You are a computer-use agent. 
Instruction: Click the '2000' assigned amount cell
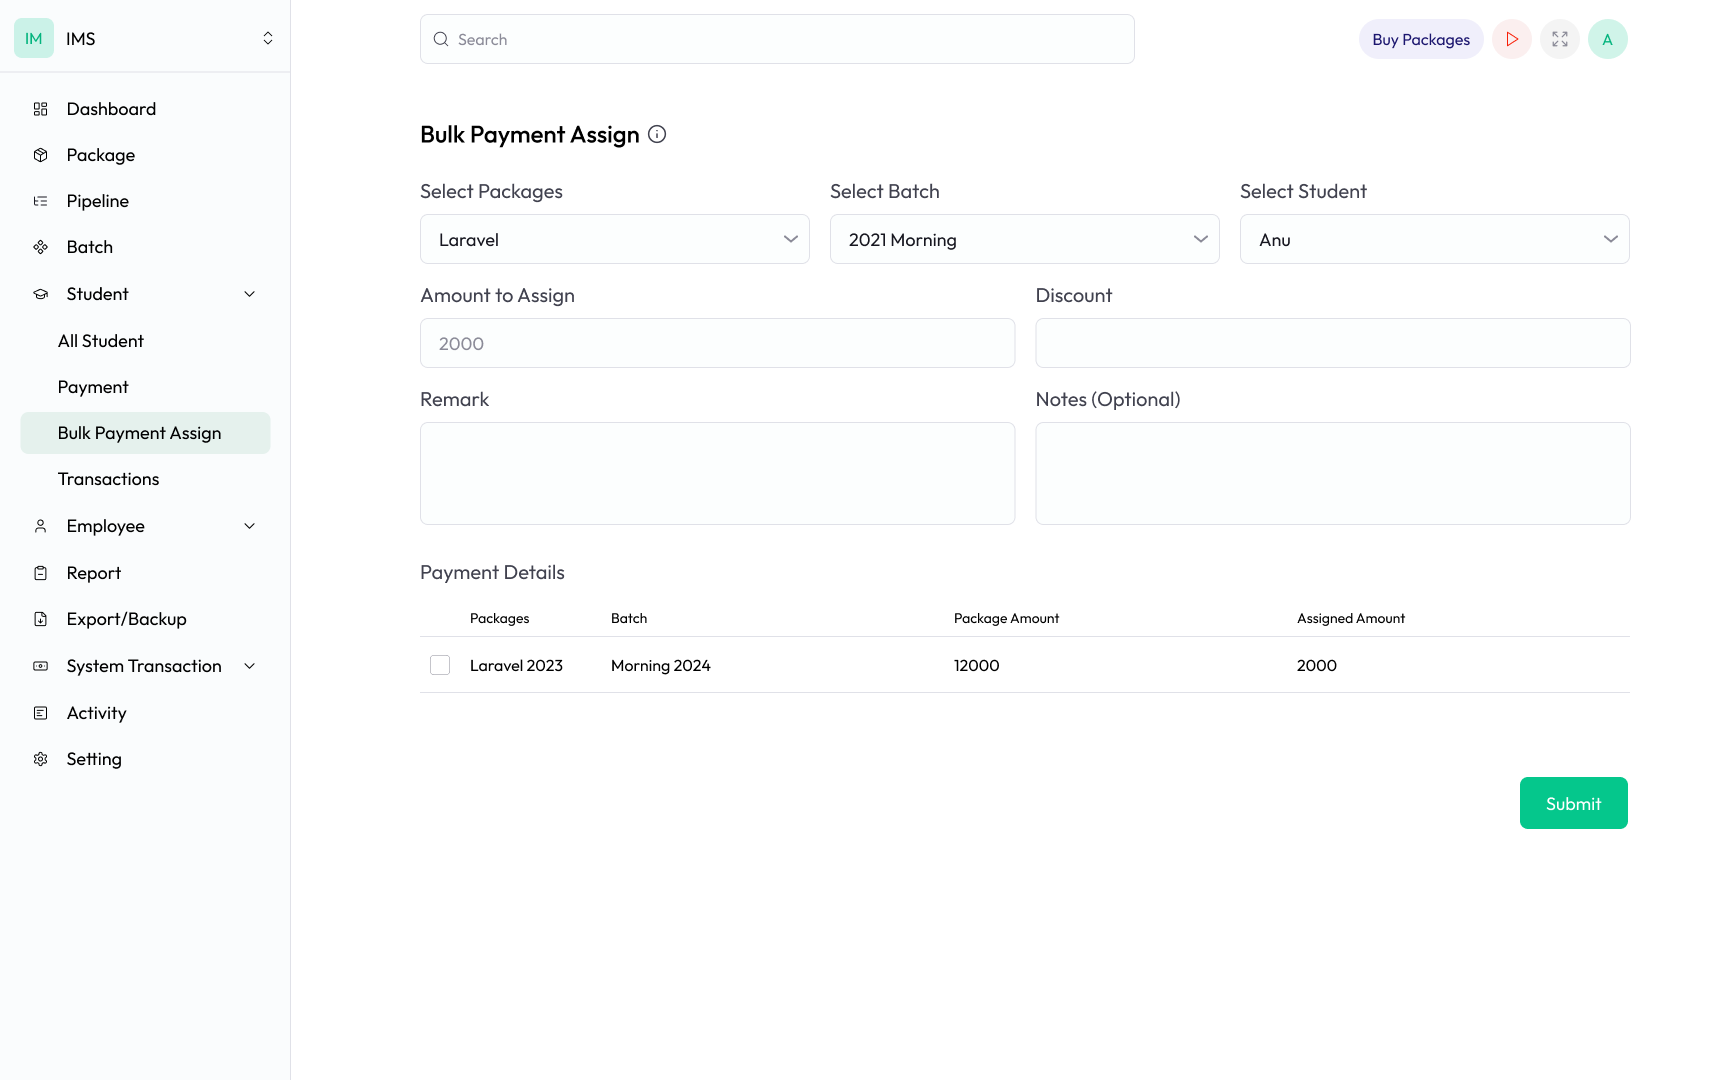[x=1317, y=665]
